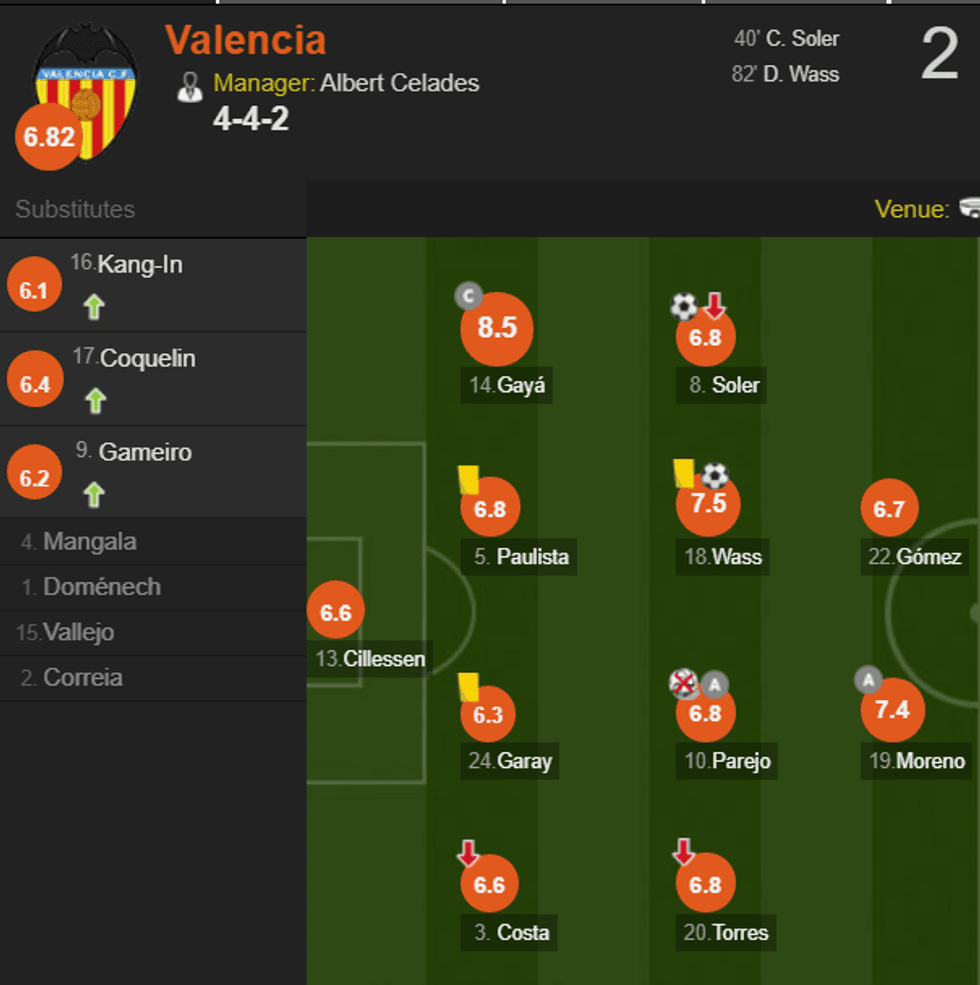Click the goal ball icon above Soler

pyautogui.click(x=684, y=306)
